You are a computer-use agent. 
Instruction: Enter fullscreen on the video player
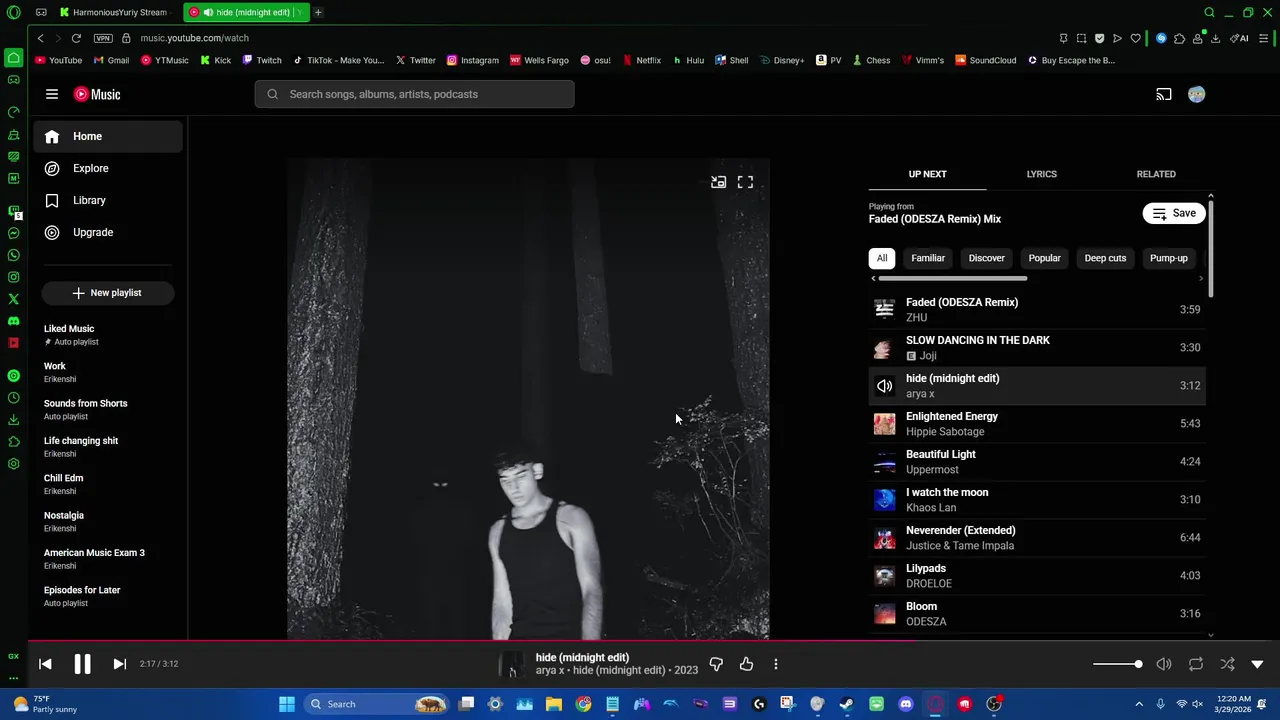745,182
